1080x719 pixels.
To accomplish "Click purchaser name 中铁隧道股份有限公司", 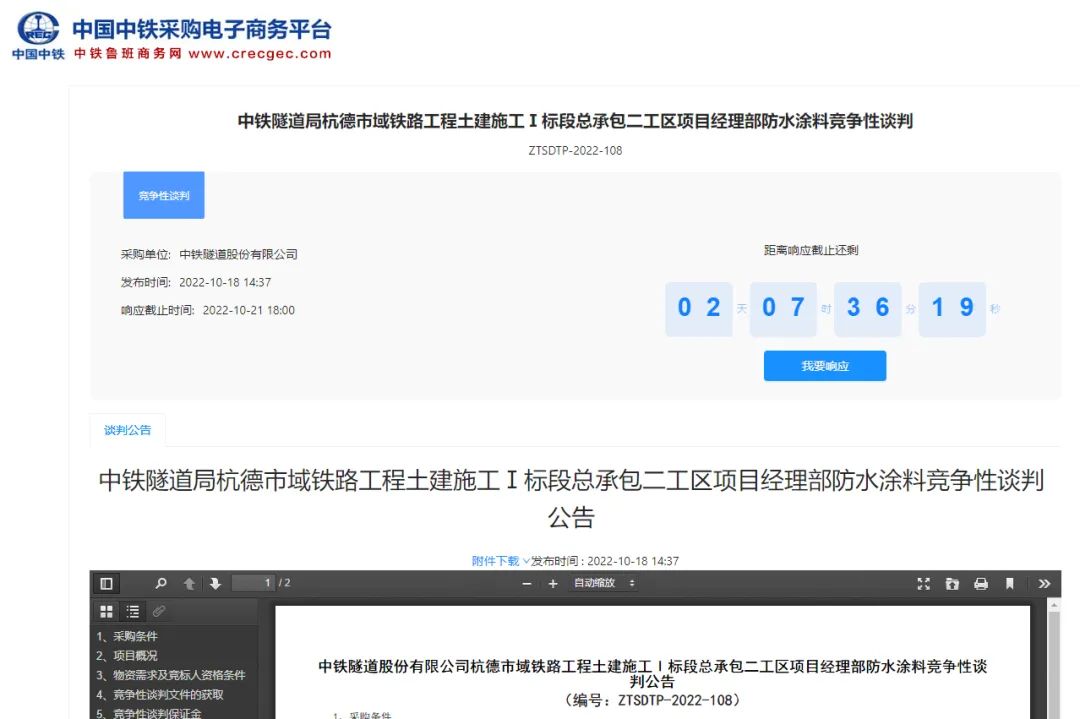I will click(x=238, y=254).
